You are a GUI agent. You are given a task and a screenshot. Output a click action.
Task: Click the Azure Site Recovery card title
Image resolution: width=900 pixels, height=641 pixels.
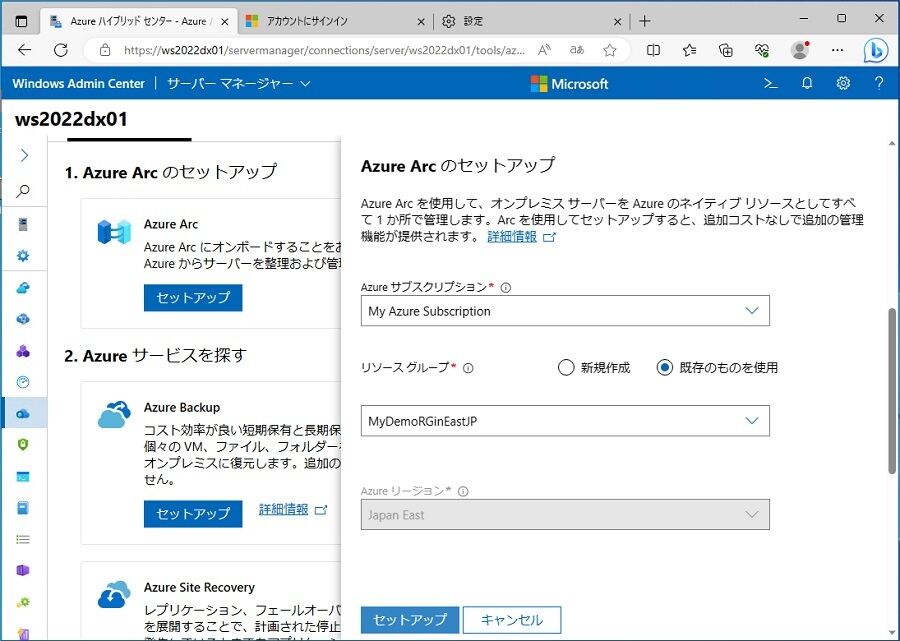coord(199,587)
